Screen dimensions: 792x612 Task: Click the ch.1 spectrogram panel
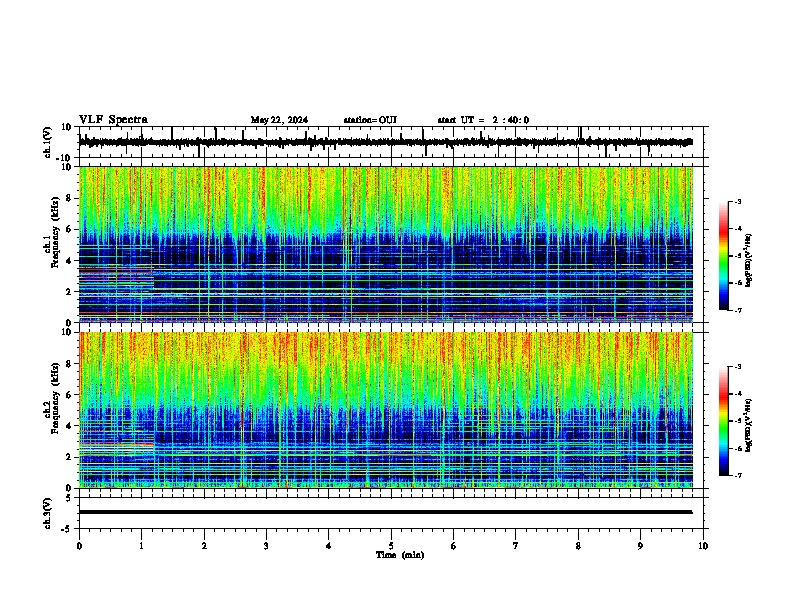click(386, 244)
